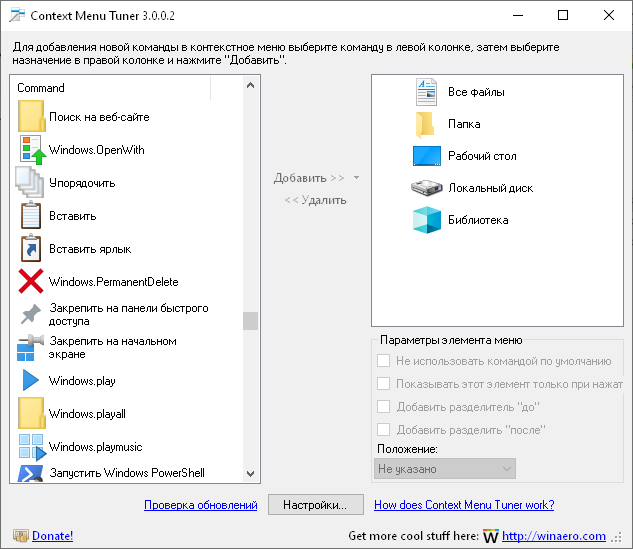633x549 pixels.
Task: Select the Windows PowerShell command icon
Action: point(31,473)
